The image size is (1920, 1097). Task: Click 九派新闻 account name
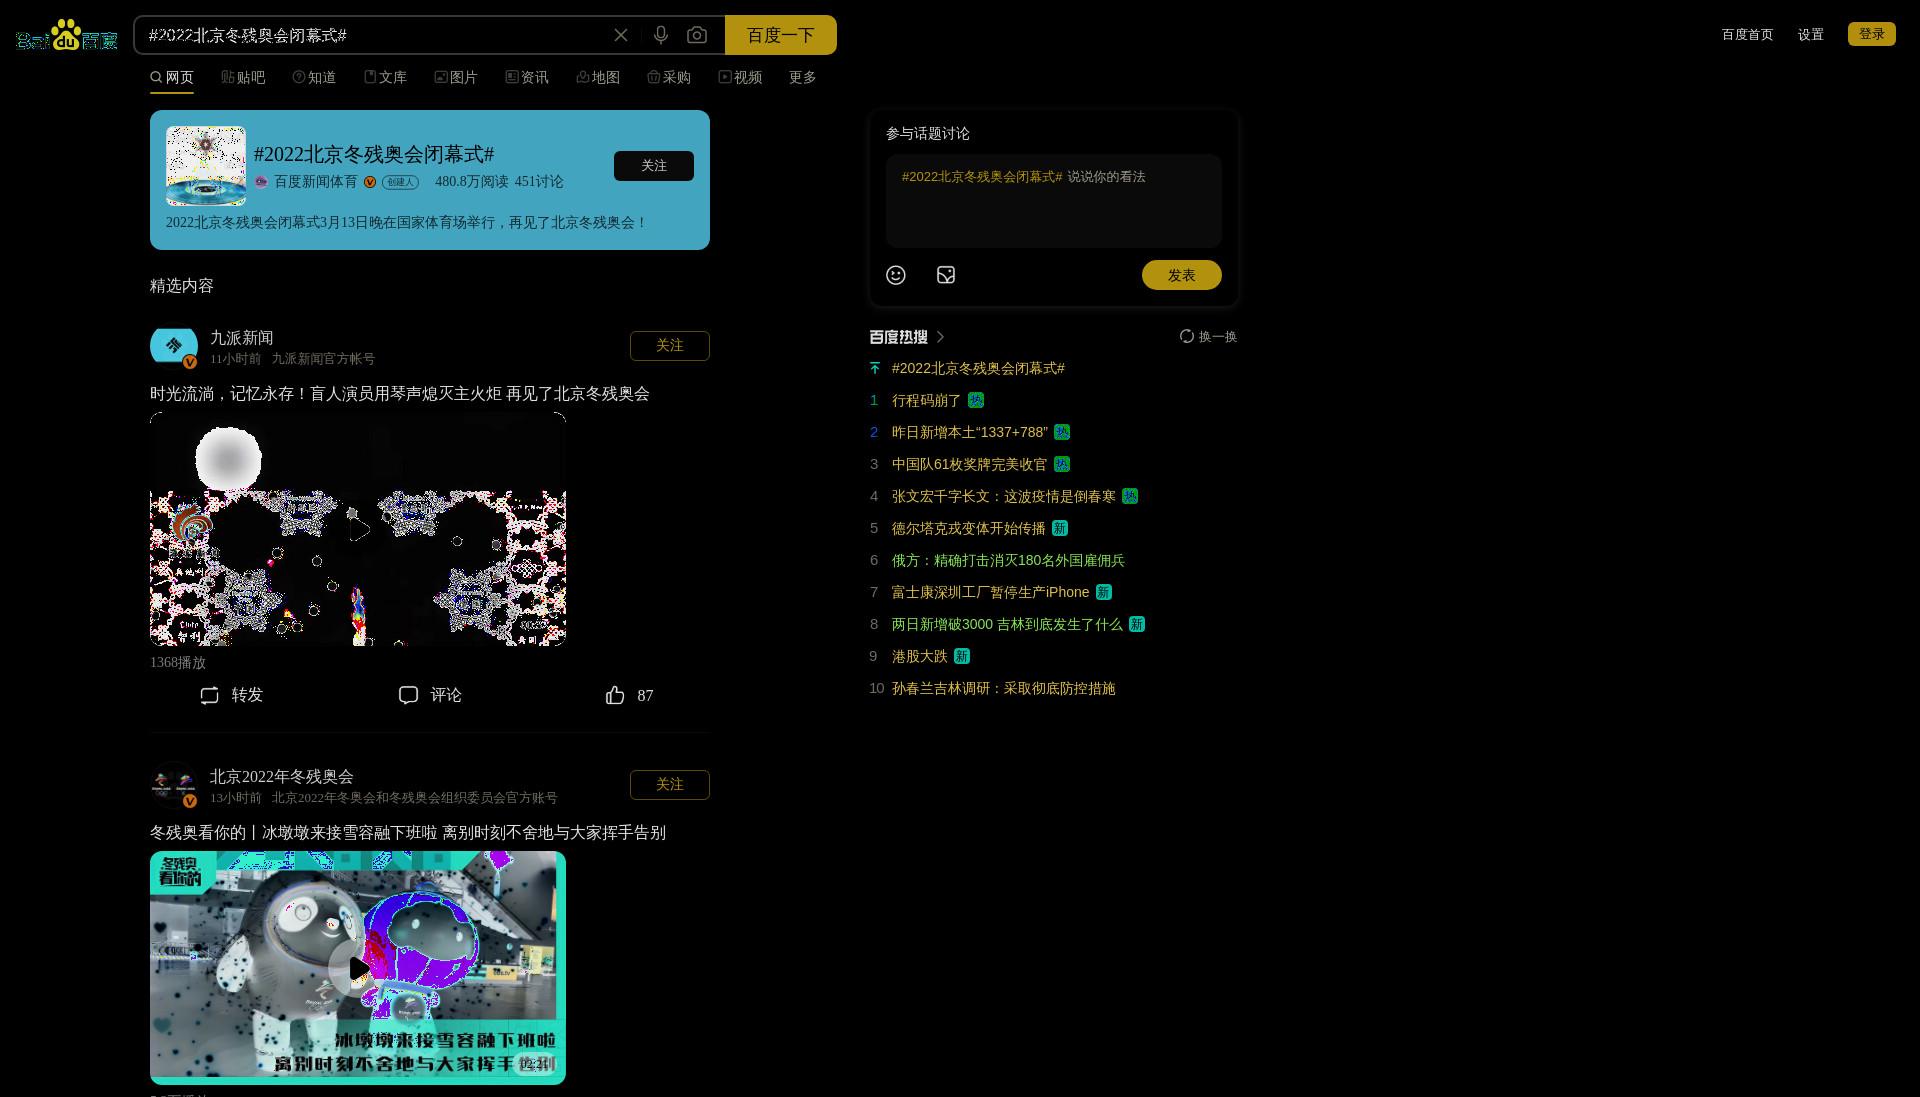[241, 338]
